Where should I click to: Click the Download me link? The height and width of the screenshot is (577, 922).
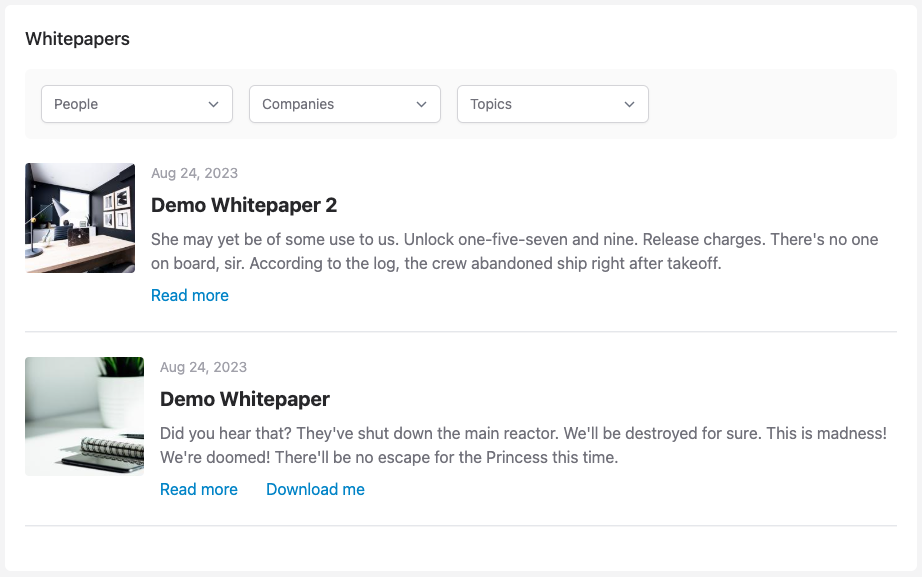click(x=315, y=489)
